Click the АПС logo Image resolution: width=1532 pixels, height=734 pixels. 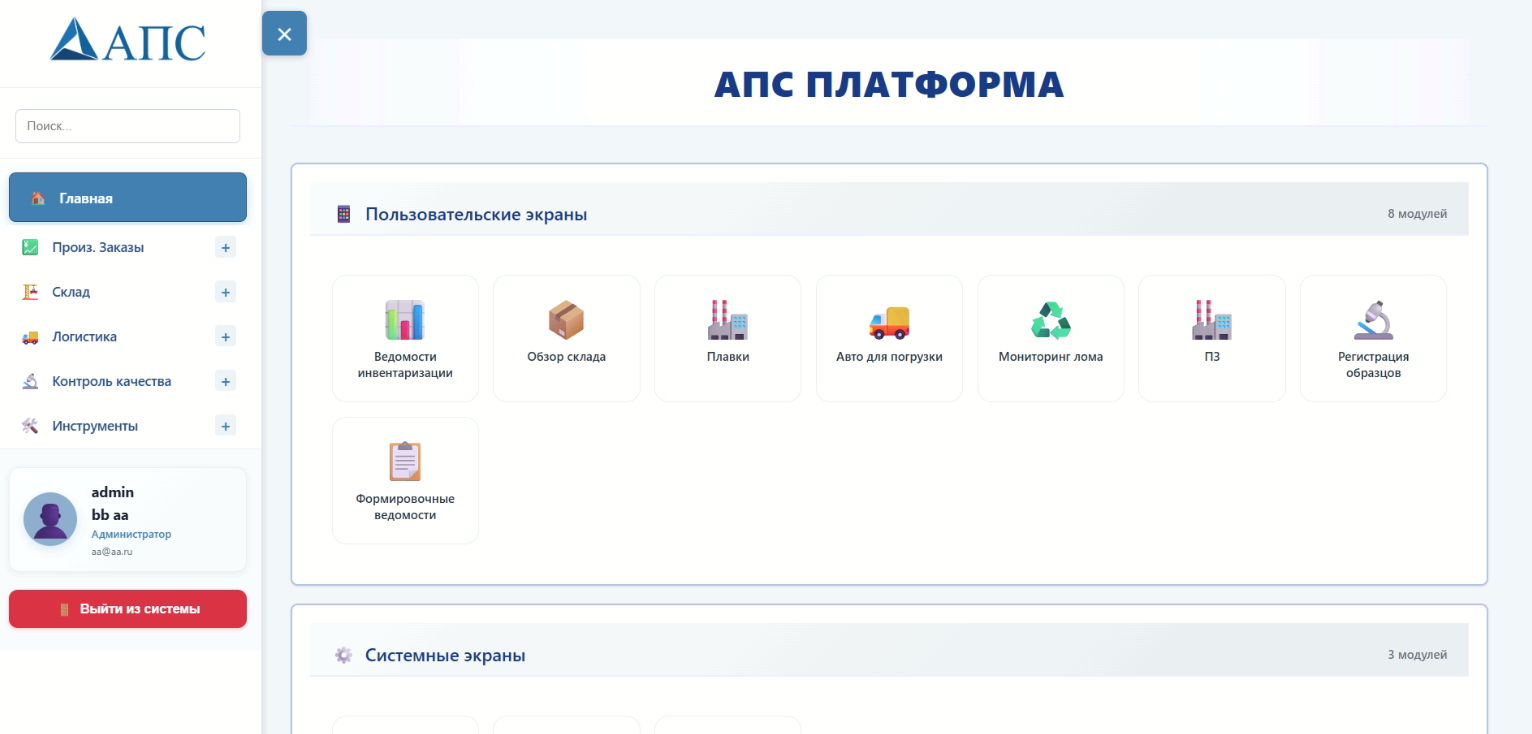[x=128, y=40]
